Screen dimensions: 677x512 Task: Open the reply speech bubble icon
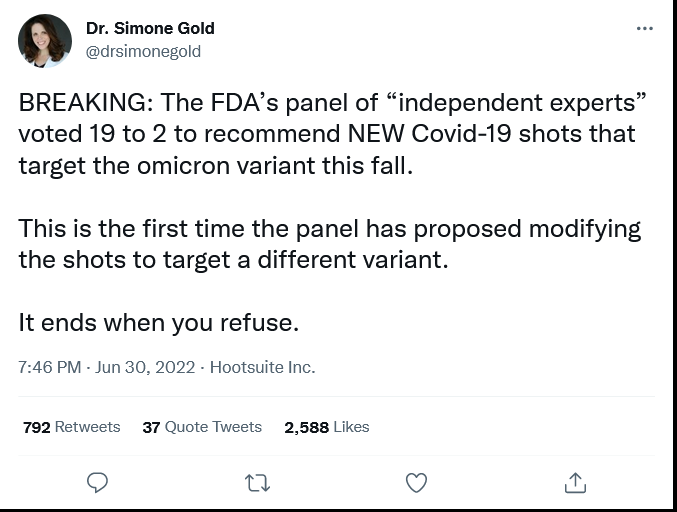point(97,483)
